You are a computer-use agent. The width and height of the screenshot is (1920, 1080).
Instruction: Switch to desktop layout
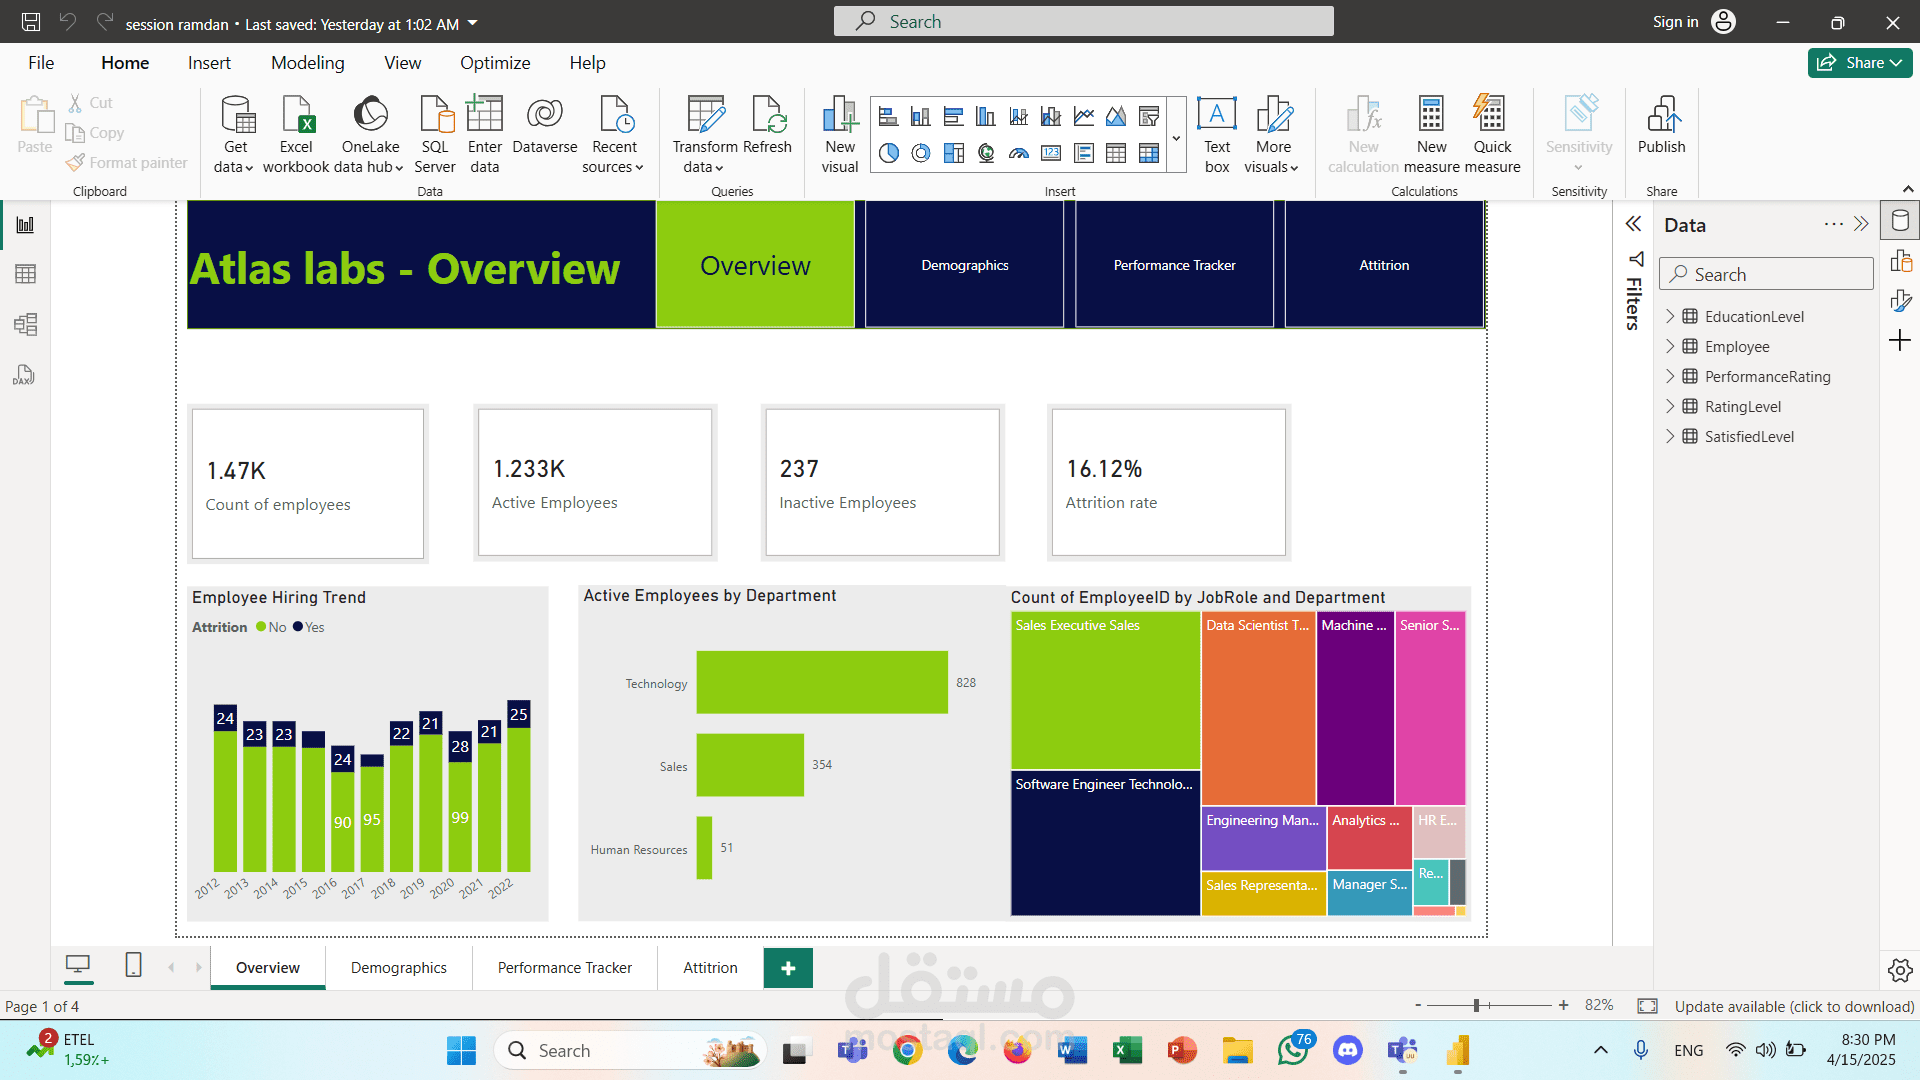point(78,965)
